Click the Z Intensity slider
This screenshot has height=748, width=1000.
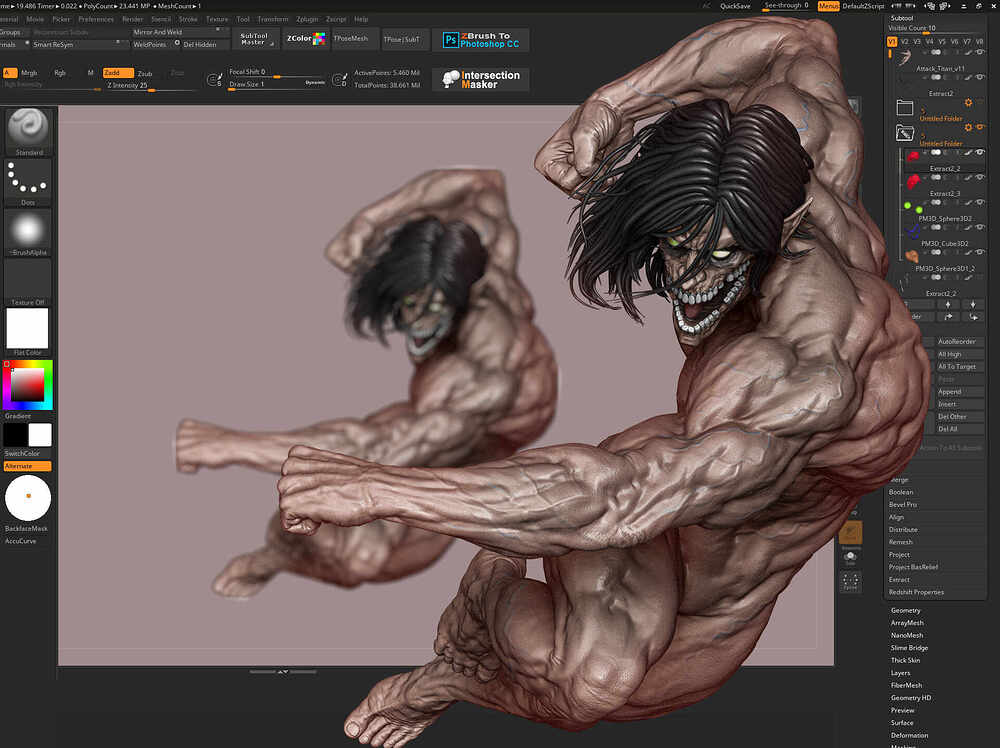(x=150, y=86)
